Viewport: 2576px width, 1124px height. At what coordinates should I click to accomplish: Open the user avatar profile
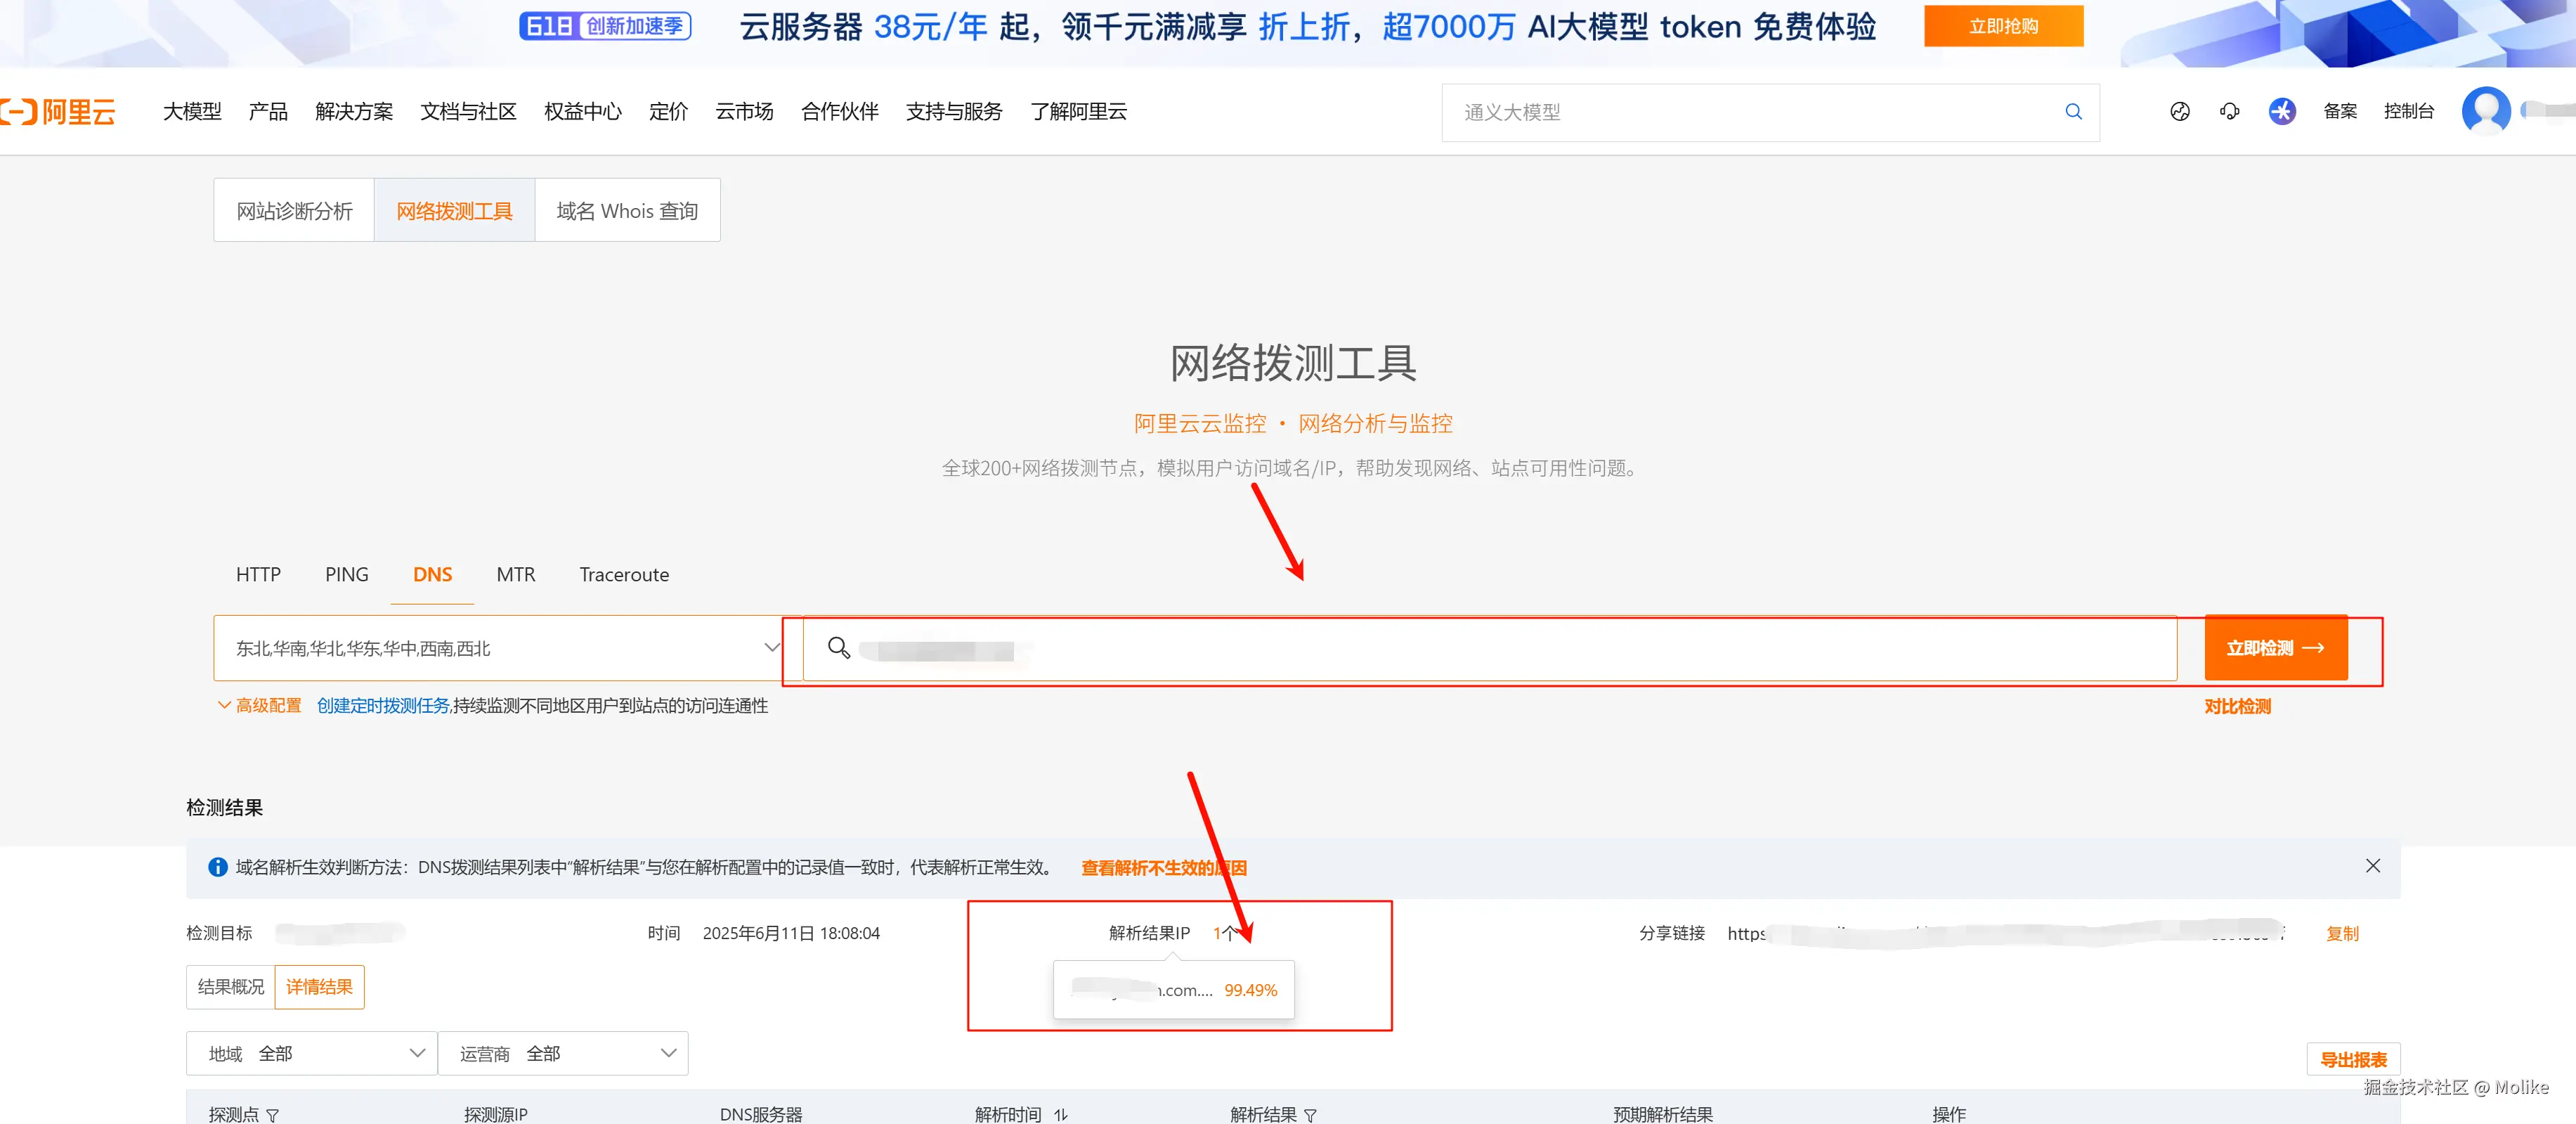click(x=2485, y=111)
